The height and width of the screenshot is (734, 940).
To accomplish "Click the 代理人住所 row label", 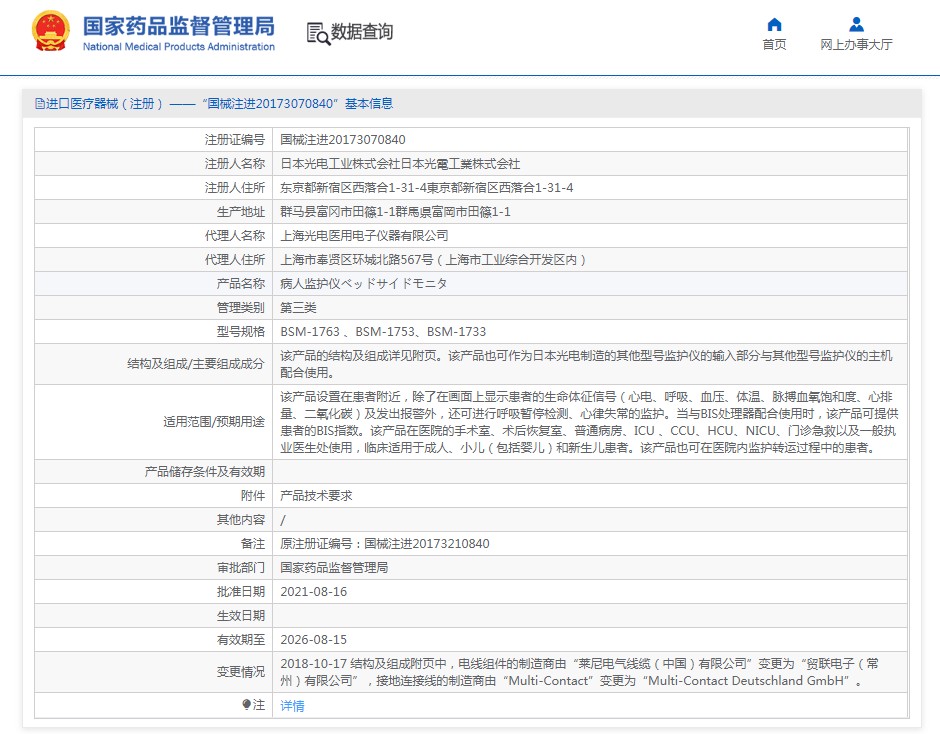I will pos(234,260).
